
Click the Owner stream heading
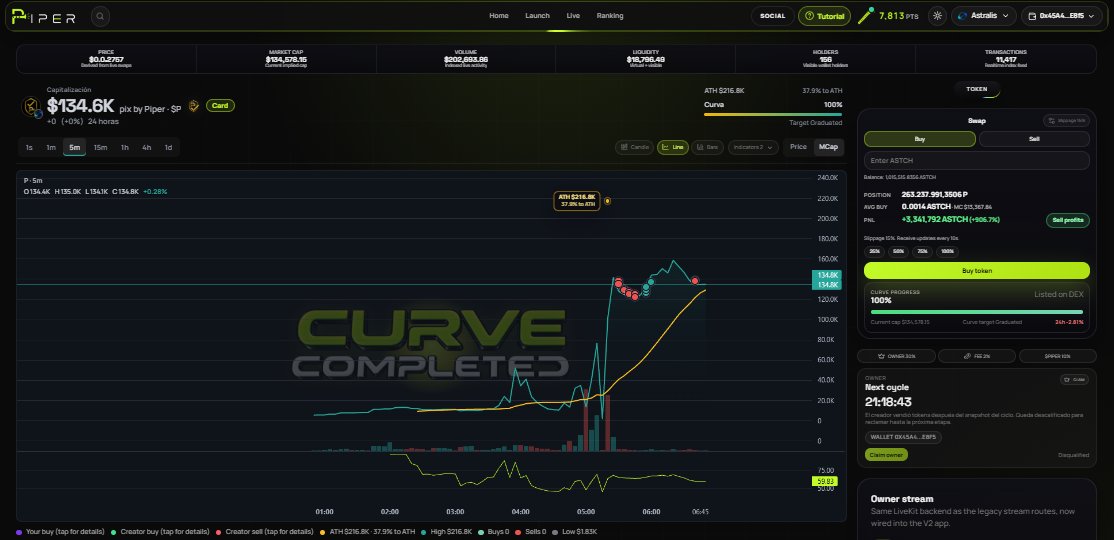[x=902, y=499]
